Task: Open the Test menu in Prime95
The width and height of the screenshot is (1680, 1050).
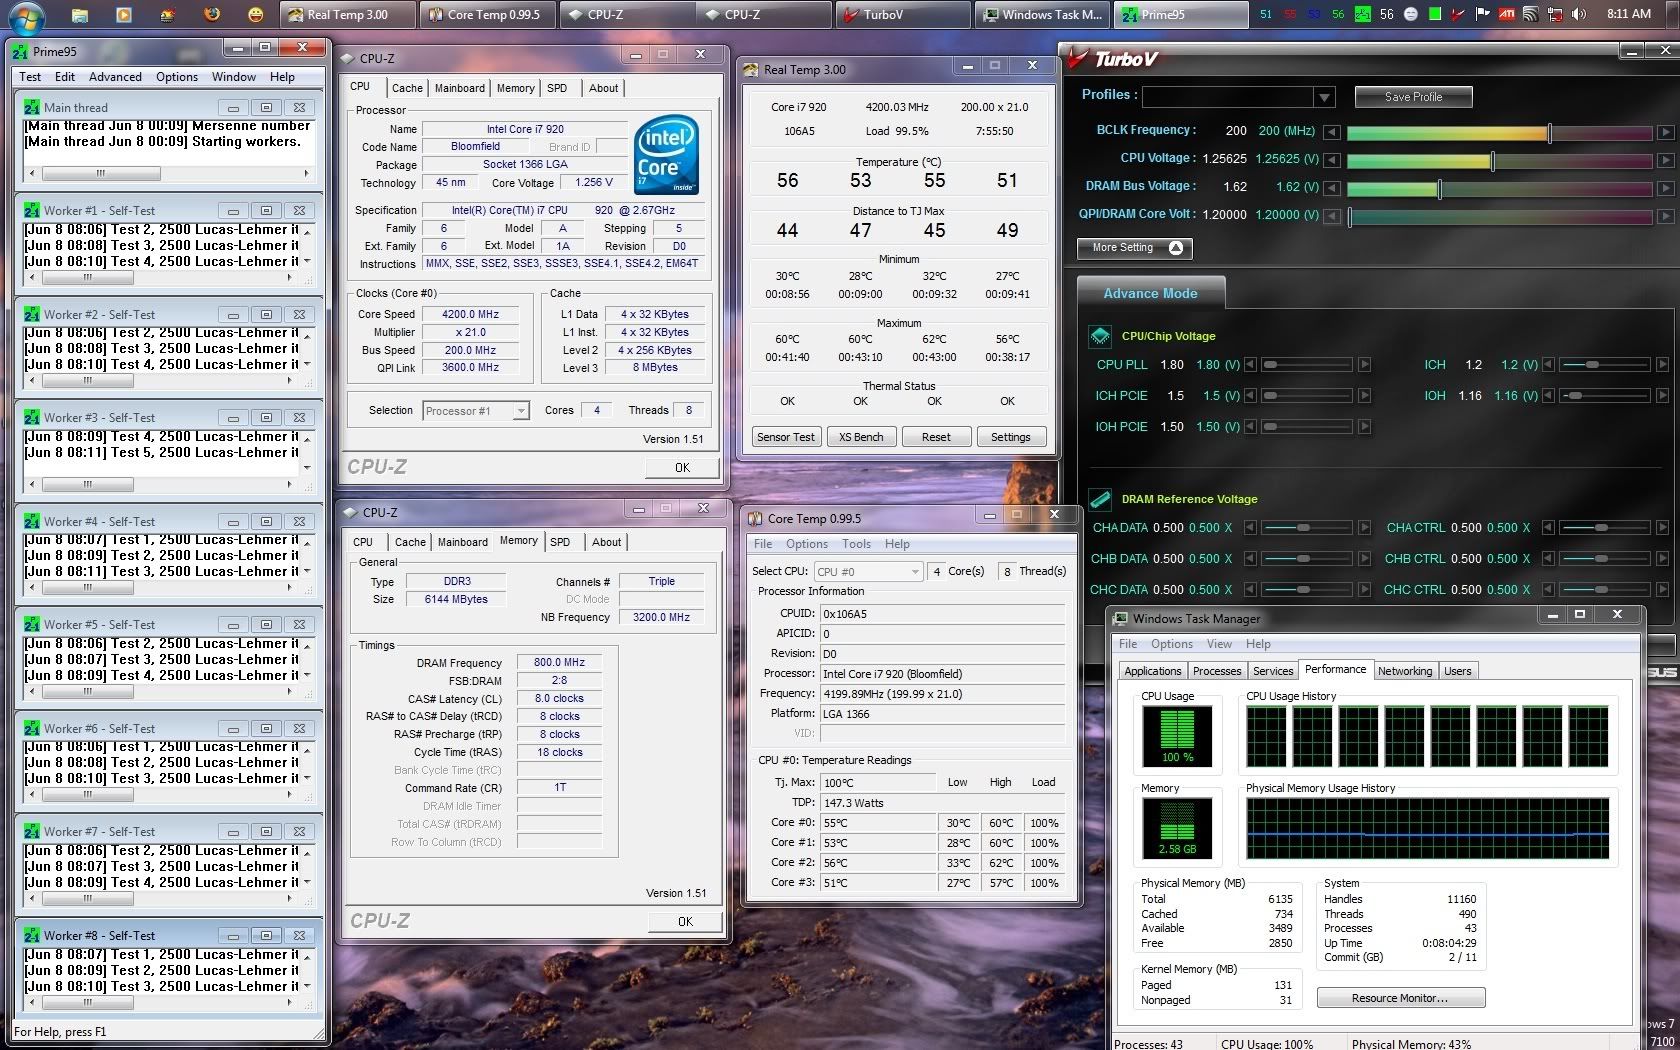Action: pos(30,77)
